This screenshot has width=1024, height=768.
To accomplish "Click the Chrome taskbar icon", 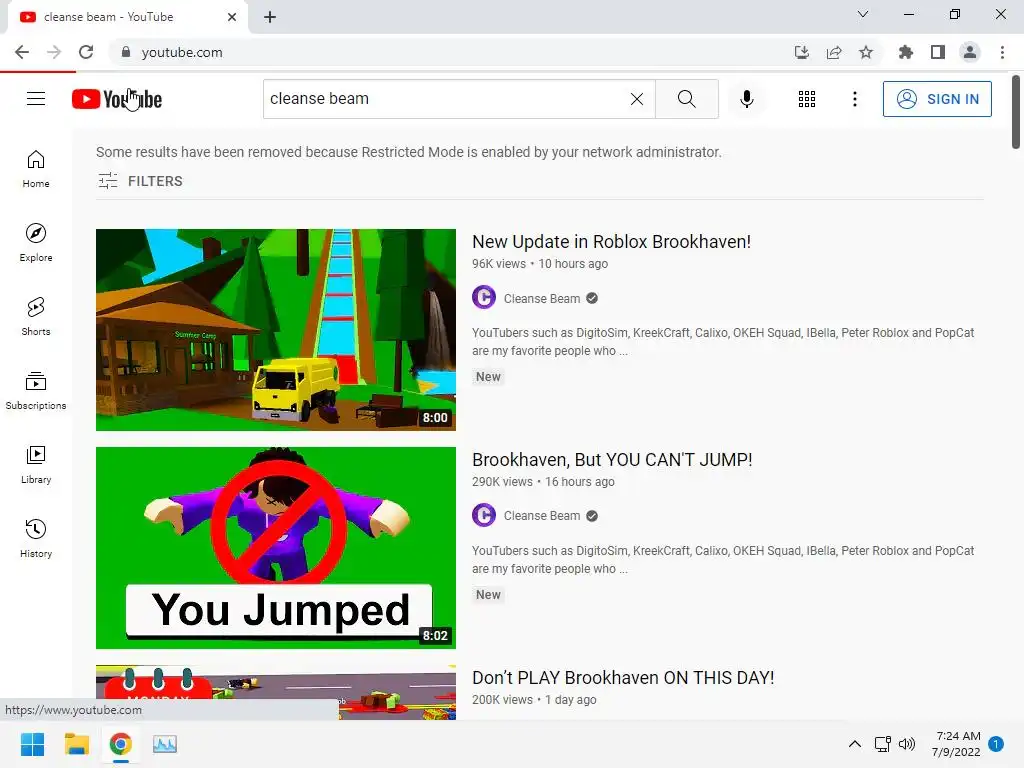I will [120, 744].
